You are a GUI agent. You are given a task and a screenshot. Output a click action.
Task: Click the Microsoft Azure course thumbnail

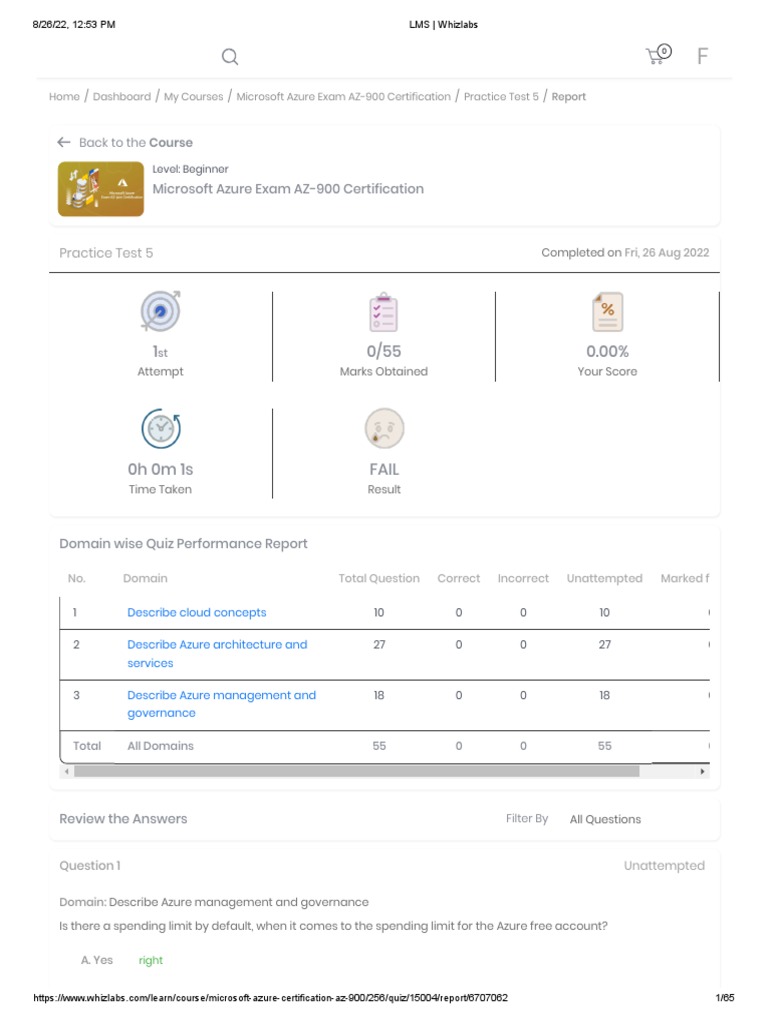(x=100, y=189)
